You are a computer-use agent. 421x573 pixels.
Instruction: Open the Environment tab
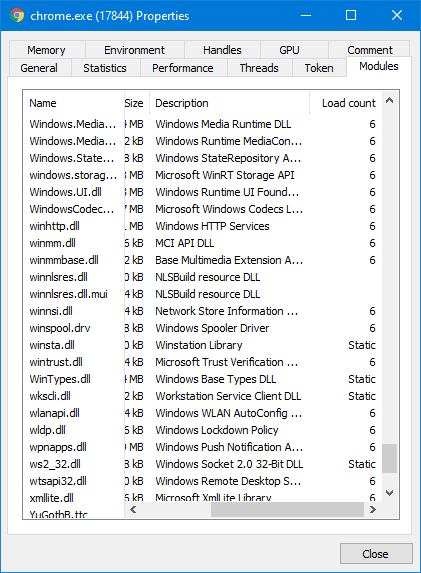click(134, 50)
